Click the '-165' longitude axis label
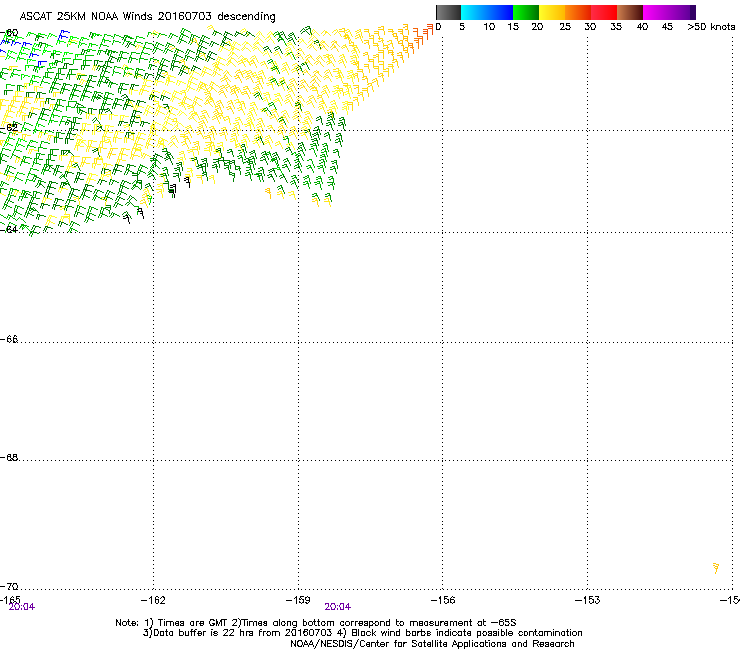Image resolution: width=740 pixels, height=650 pixels. 10,600
